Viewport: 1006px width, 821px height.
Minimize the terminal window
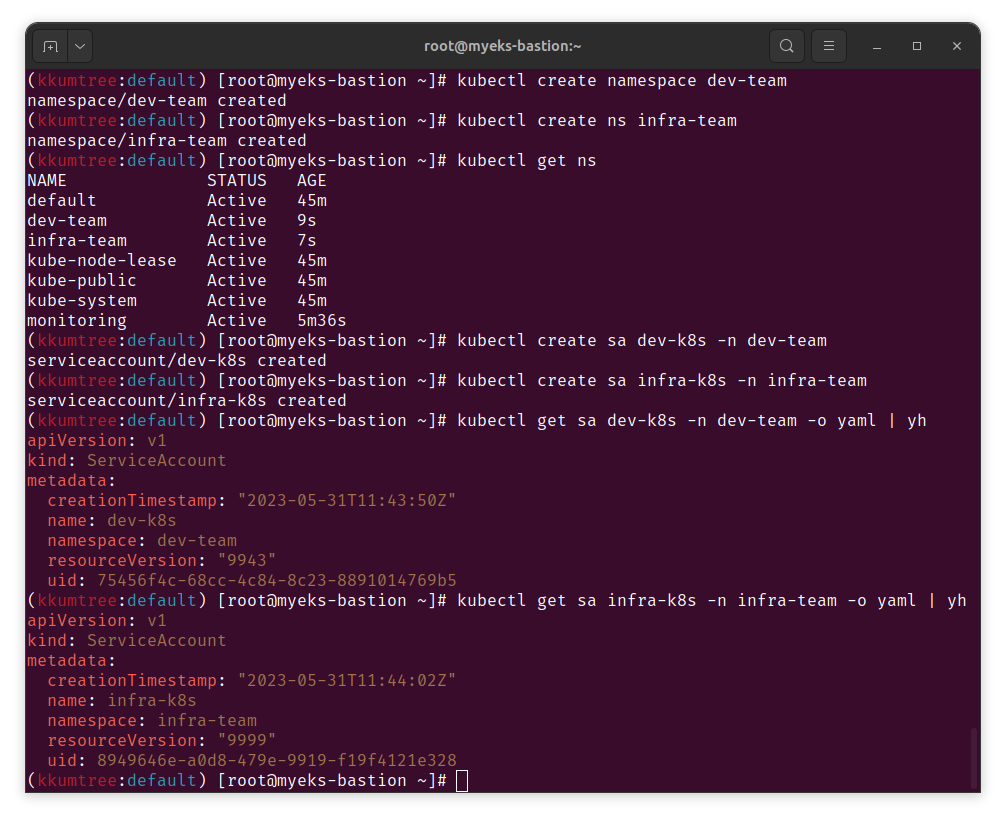click(x=877, y=46)
